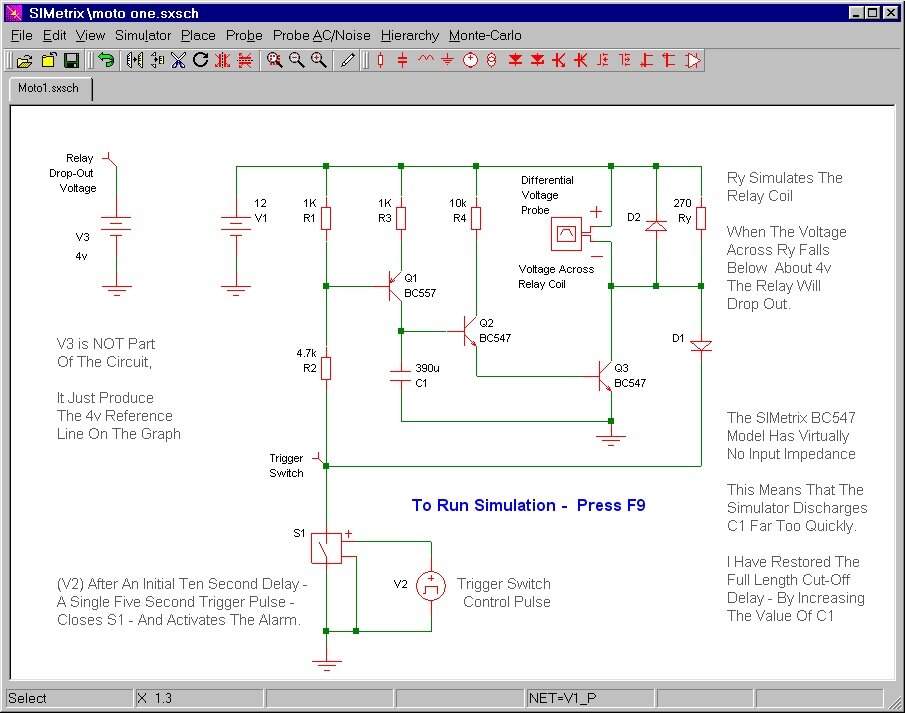The width and height of the screenshot is (905, 713).
Task: Click the green Undo arrow icon
Action: click(106, 61)
